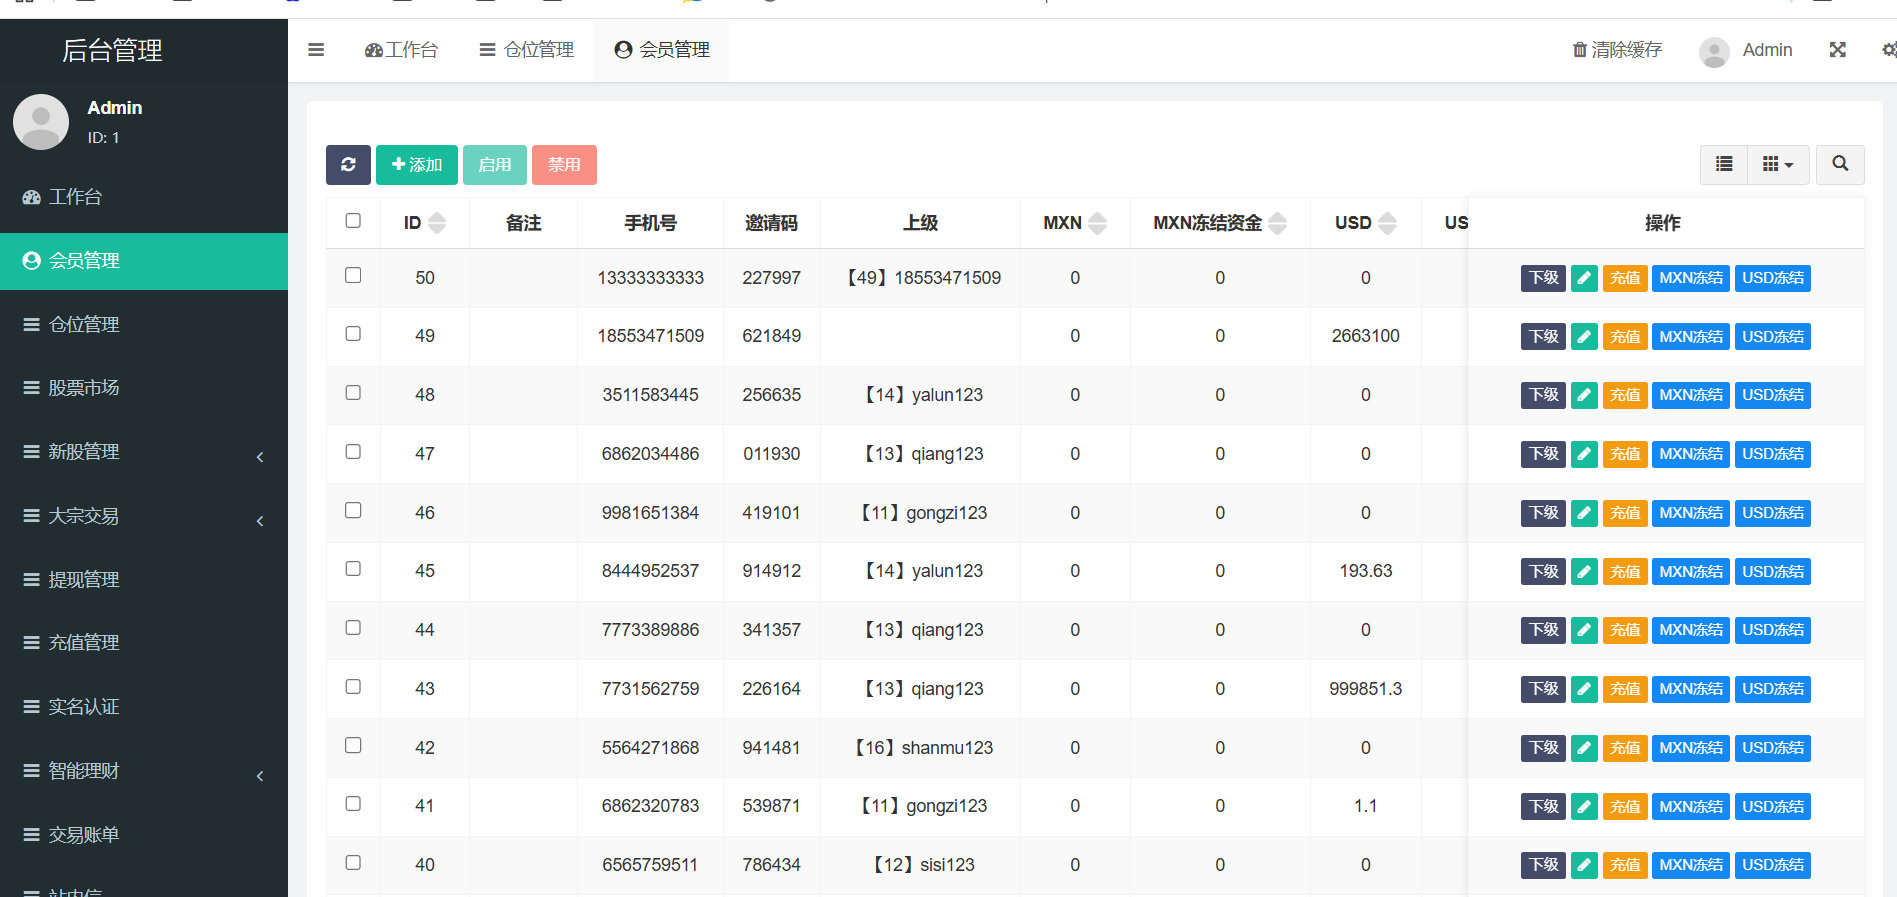Click the Admin avatar in the top bar

pyautogui.click(x=1714, y=51)
